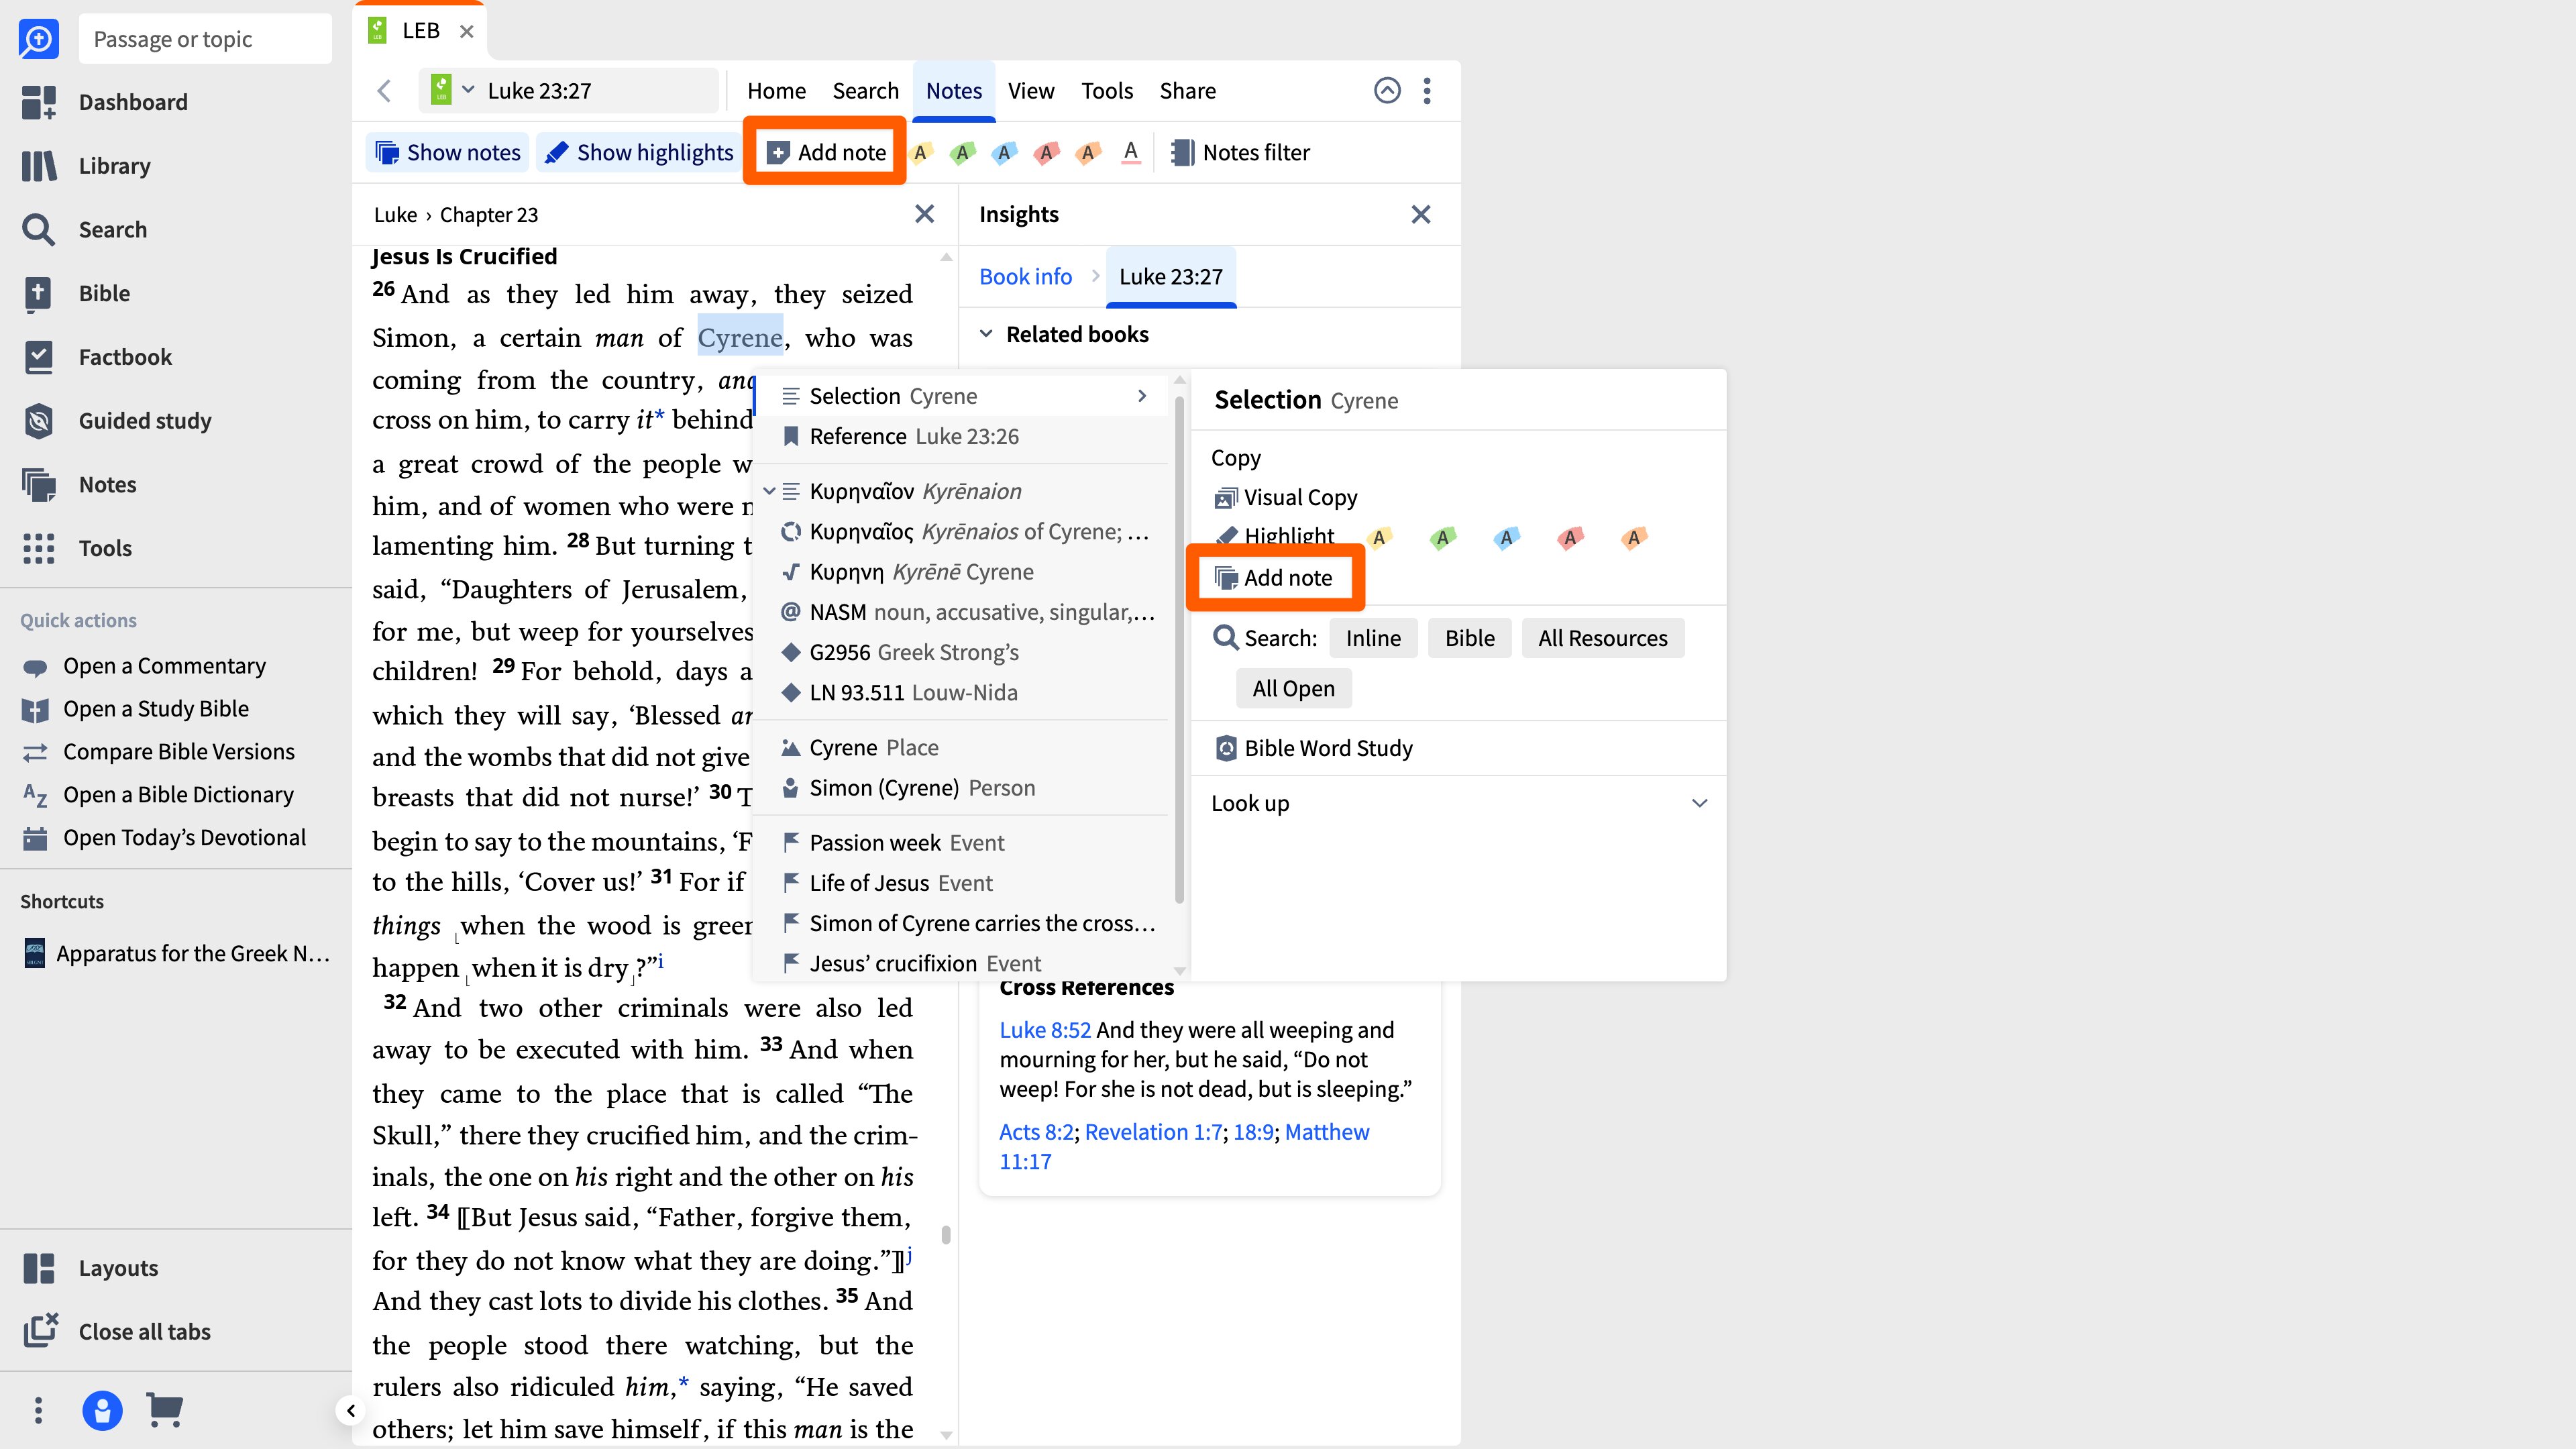Switch to the Luke 23:27 Insights tab

(x=1170, y=277)
